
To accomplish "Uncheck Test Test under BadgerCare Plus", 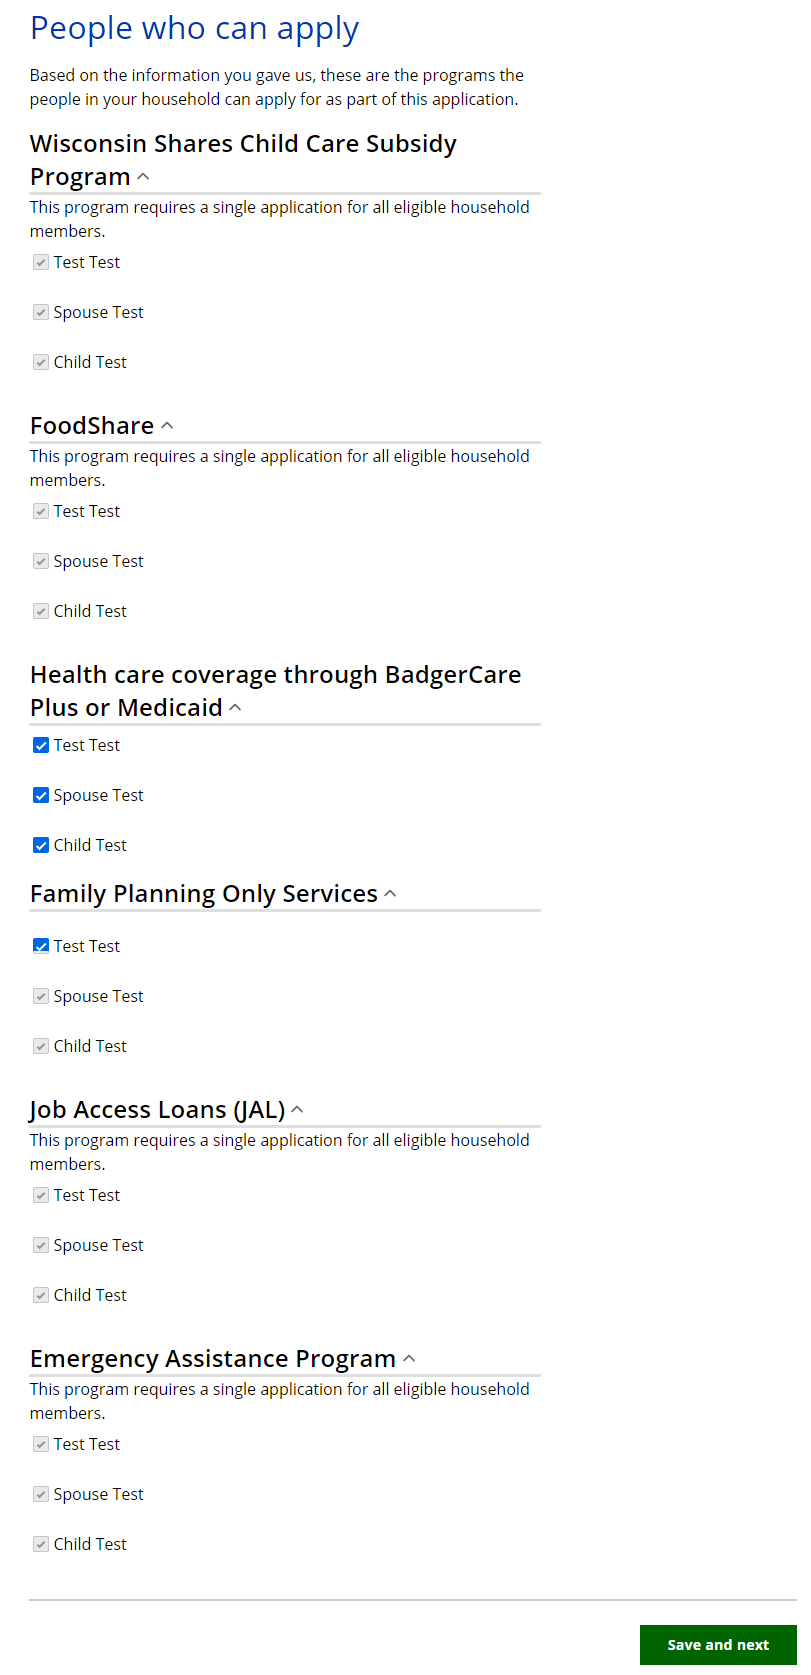I will coord(41,745).
